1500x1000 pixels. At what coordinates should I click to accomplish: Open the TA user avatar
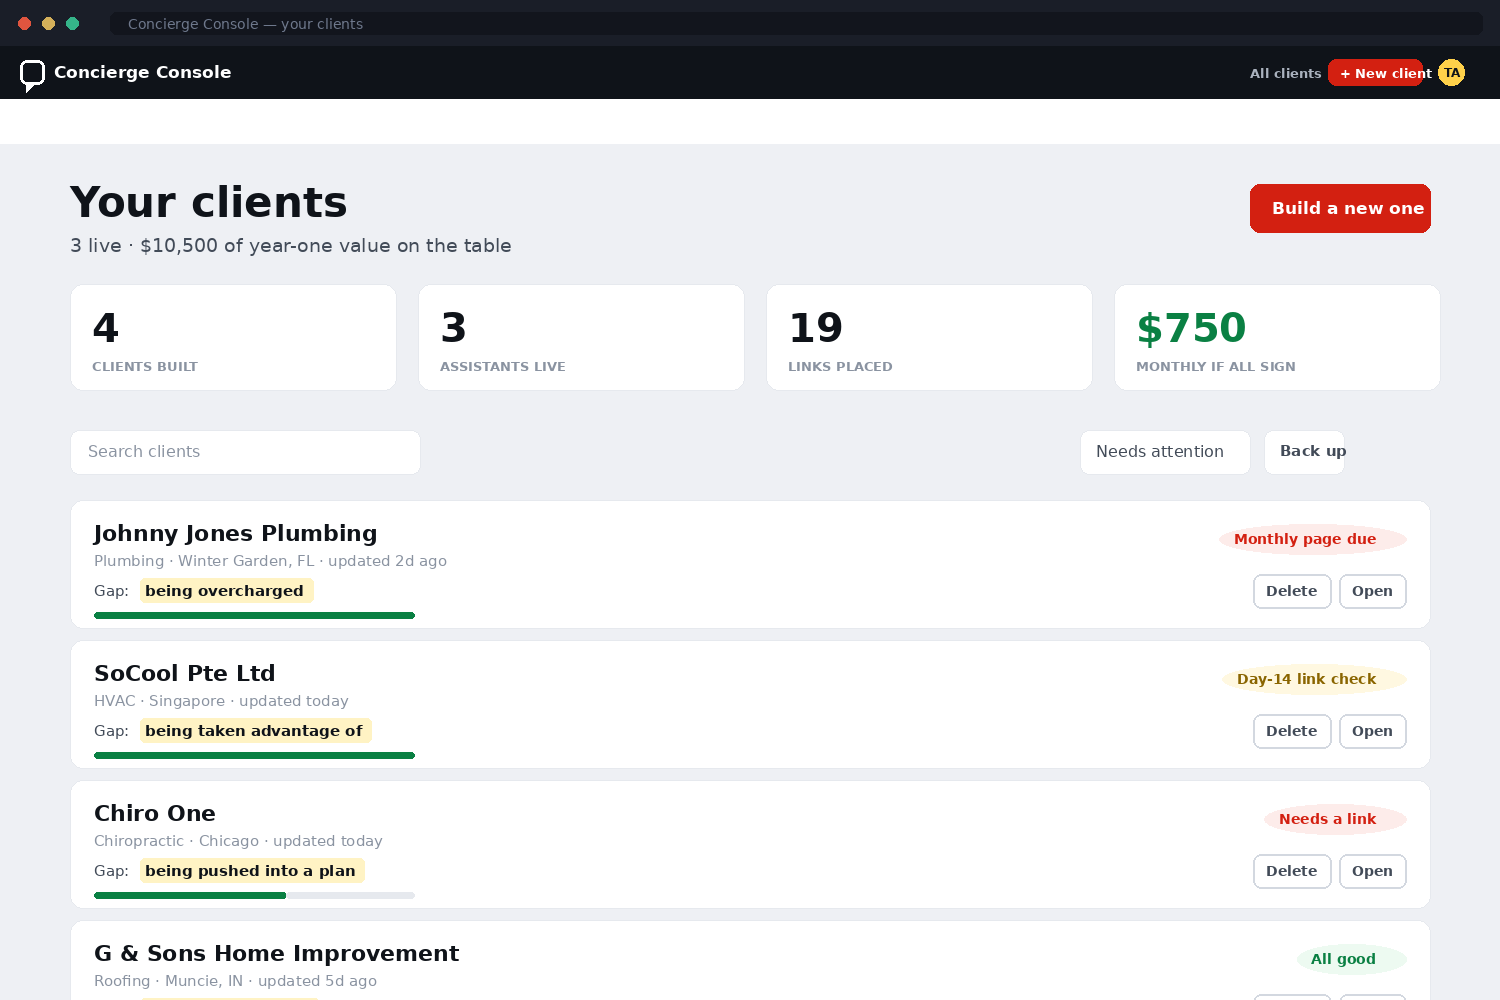[x=1451, y=73]
